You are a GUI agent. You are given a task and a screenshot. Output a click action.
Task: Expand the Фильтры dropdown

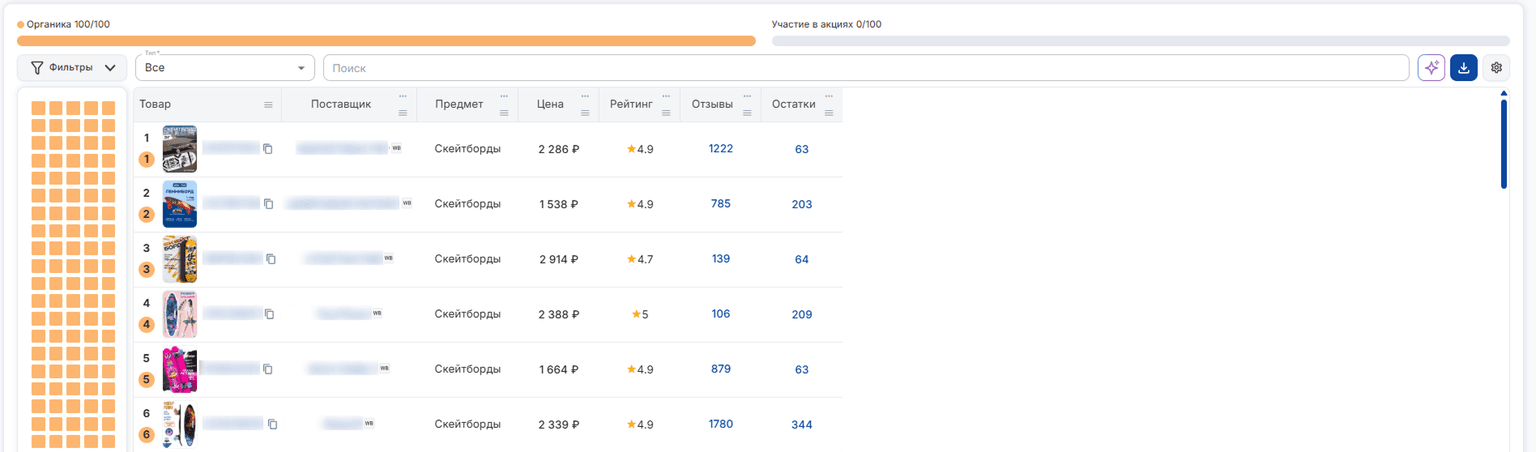pyautogui.click(x=72, y=68)
